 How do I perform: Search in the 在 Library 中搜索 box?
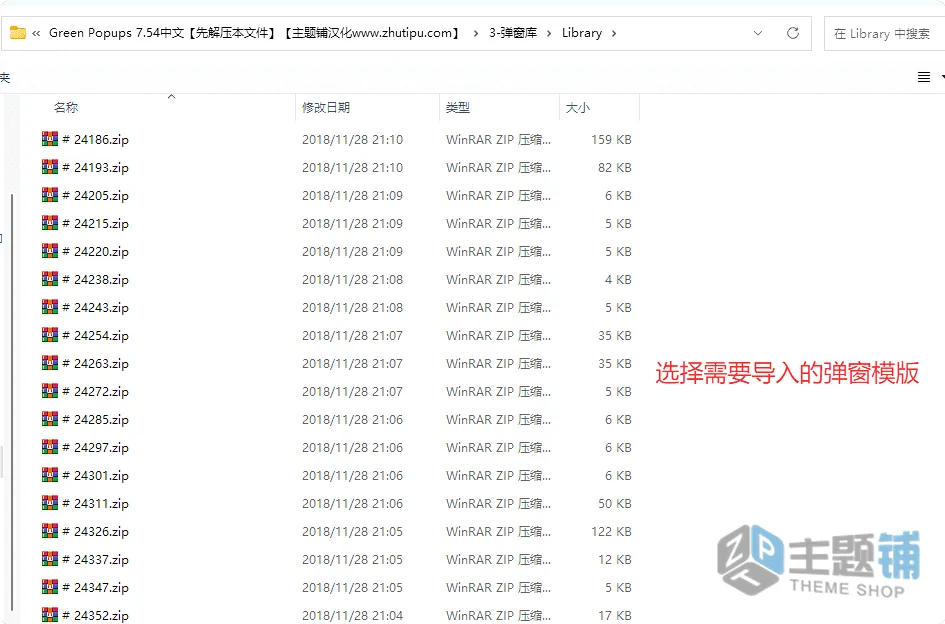[884, 34]
